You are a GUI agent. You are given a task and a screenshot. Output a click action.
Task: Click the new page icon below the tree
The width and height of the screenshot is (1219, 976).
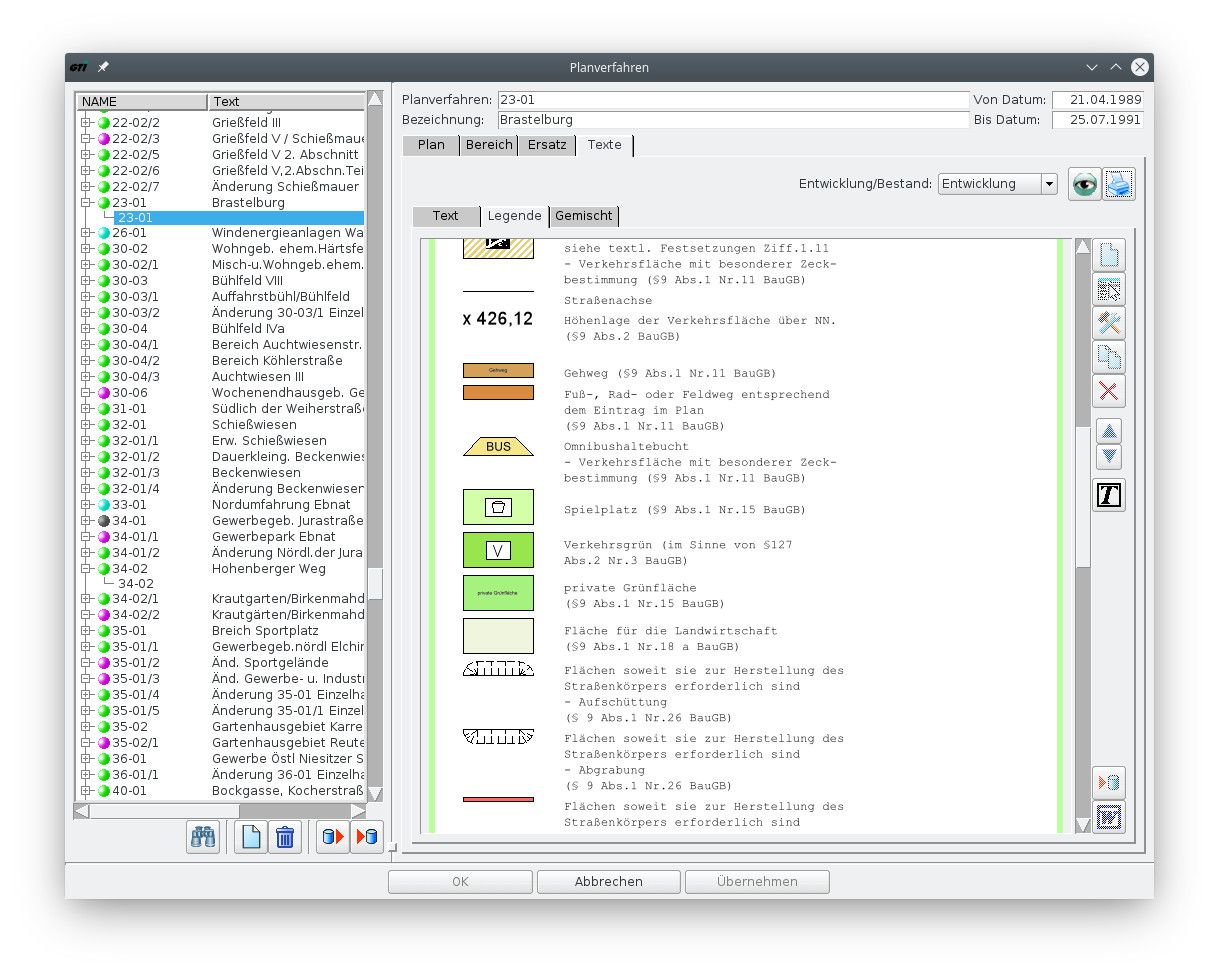pos(251,836)
